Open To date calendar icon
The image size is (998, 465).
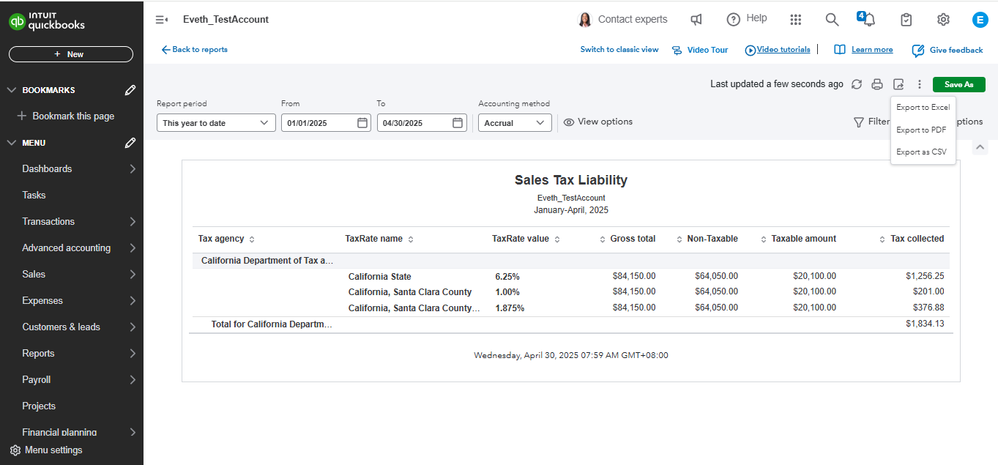click(458, 123)
